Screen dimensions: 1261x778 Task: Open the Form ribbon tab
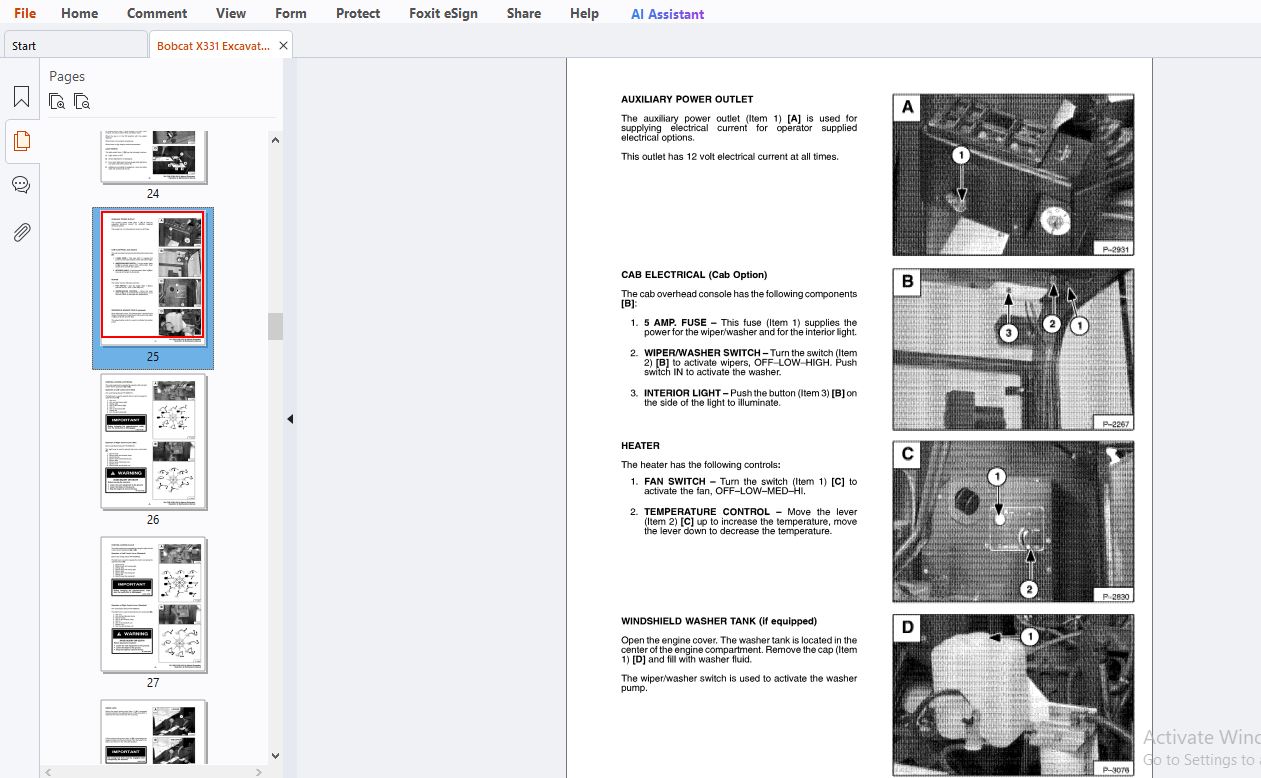click(x=291, y=13)
